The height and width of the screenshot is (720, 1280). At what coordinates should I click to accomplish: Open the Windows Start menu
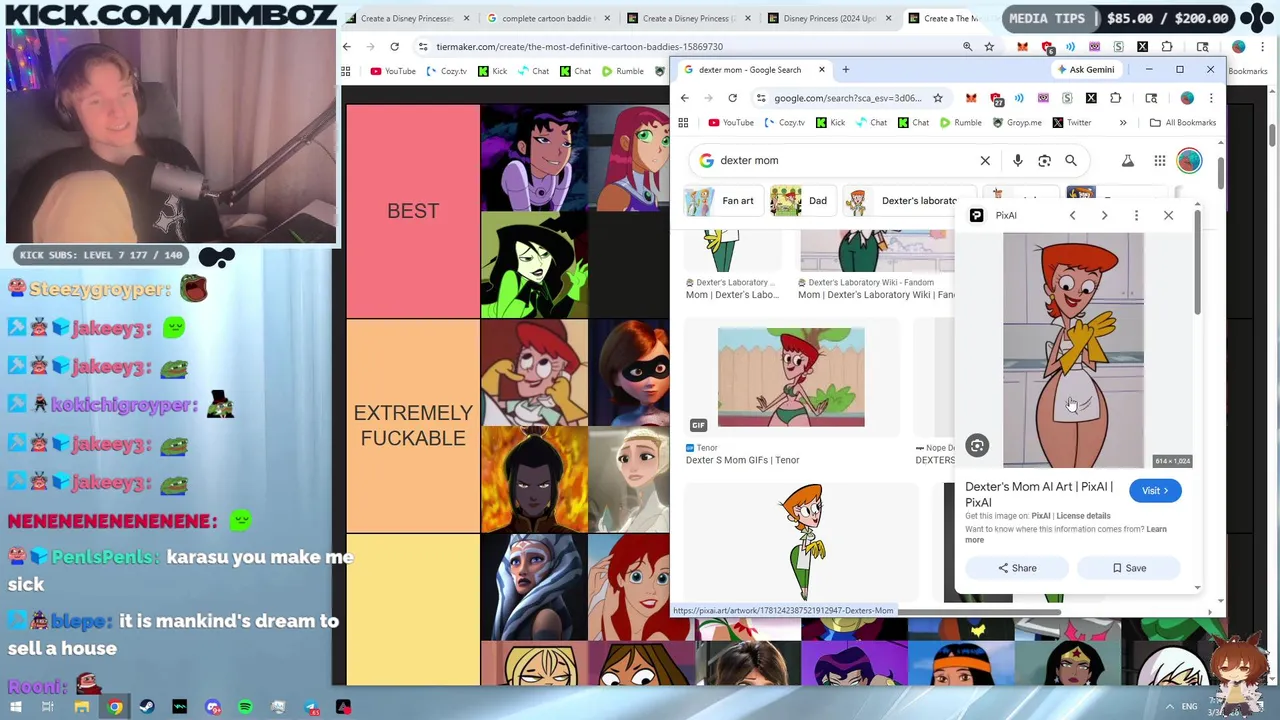16,707
